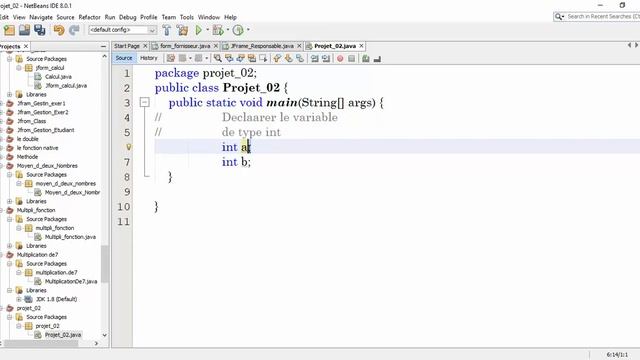
Task: Click Stop Macro Recording icon
Action: pos(351,59)
